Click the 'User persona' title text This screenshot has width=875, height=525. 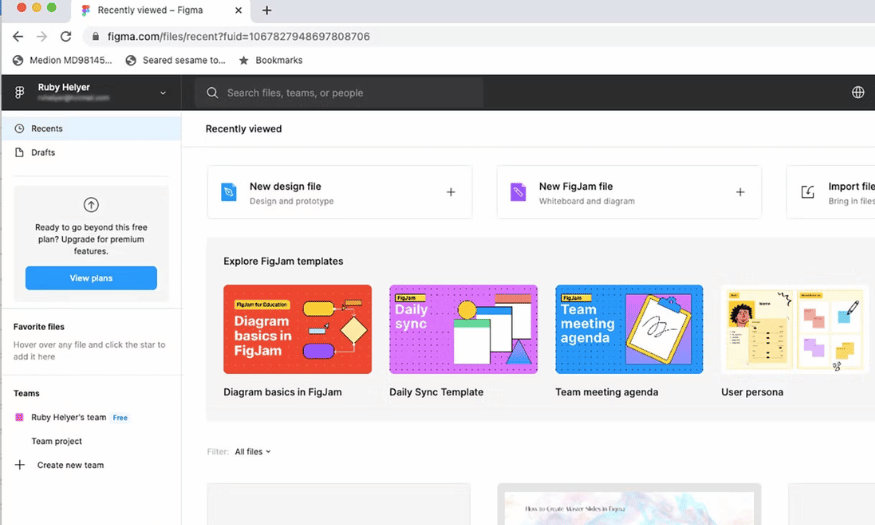point(752,392)
